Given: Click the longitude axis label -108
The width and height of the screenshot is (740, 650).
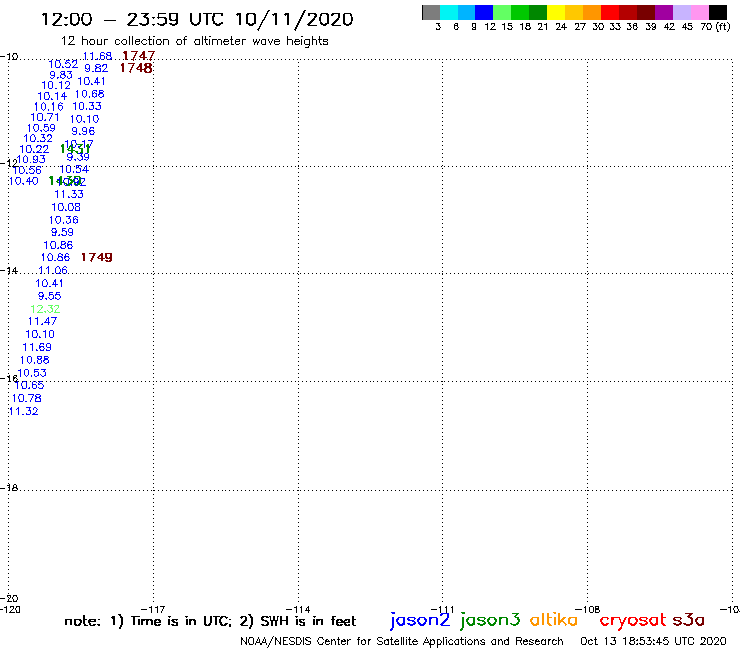Looking at the screenshot, I should (x=588, y=609).
